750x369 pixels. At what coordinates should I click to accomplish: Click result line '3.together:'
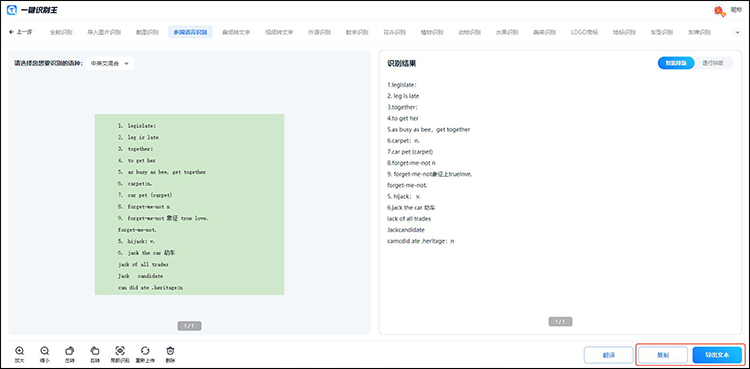[402, 107]
